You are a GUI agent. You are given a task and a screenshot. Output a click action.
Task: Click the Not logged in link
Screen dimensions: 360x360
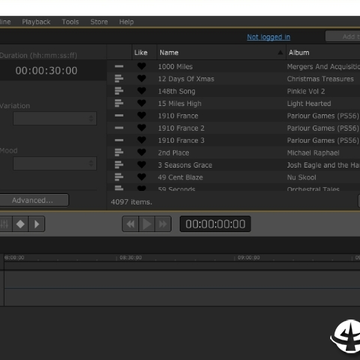coord(268,37)
